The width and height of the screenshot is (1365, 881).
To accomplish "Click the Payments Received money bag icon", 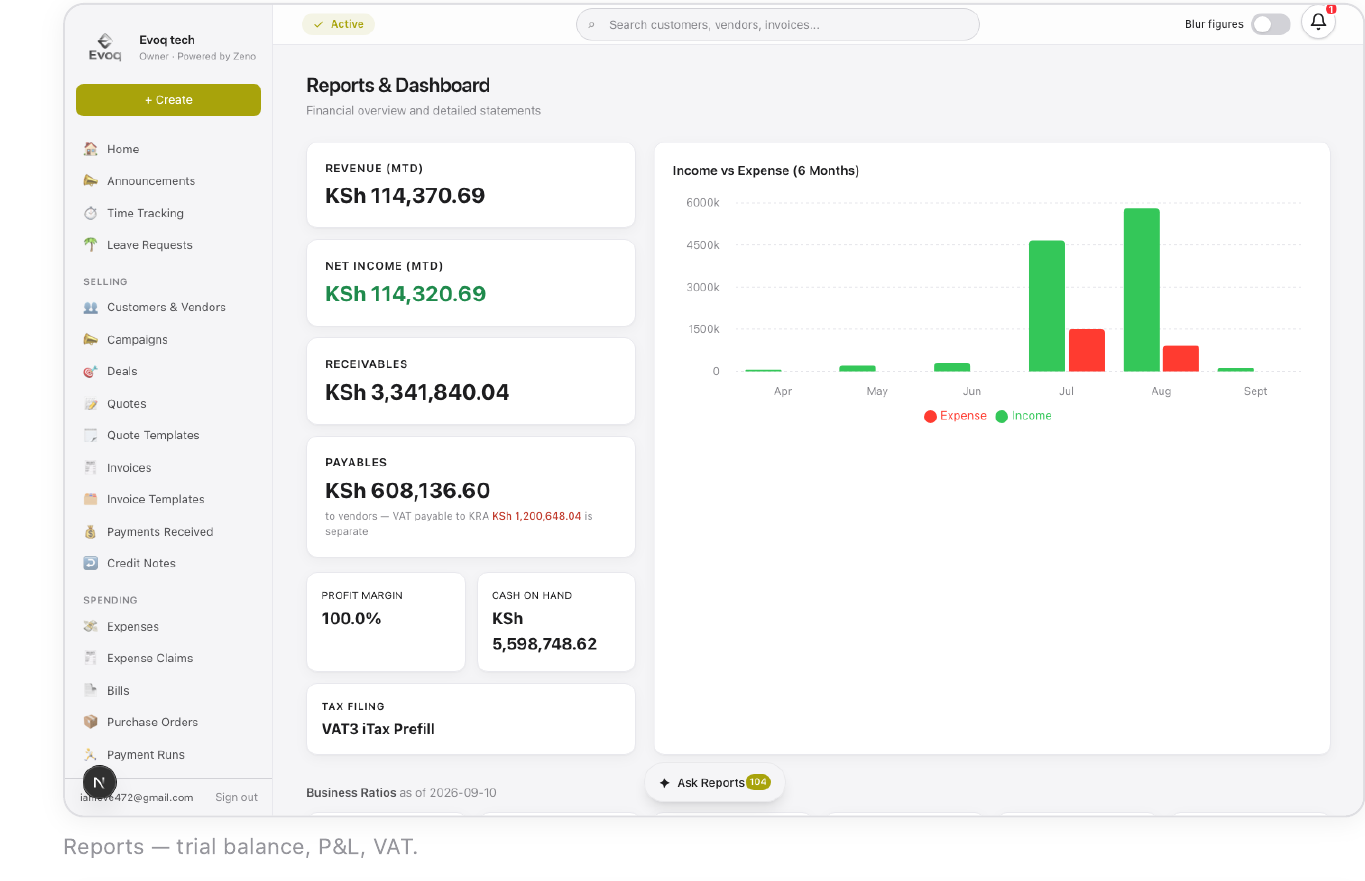I will [x=91, y=532].
